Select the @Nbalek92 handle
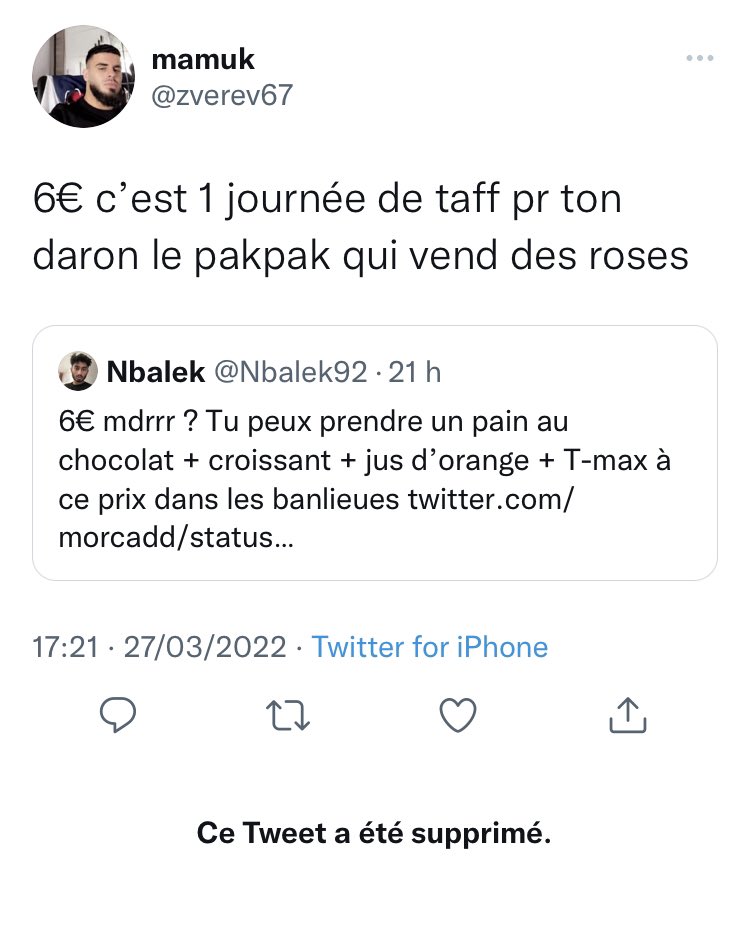This screenshot has height=941, width=750. pyautogui.click(x=290, y=372)
